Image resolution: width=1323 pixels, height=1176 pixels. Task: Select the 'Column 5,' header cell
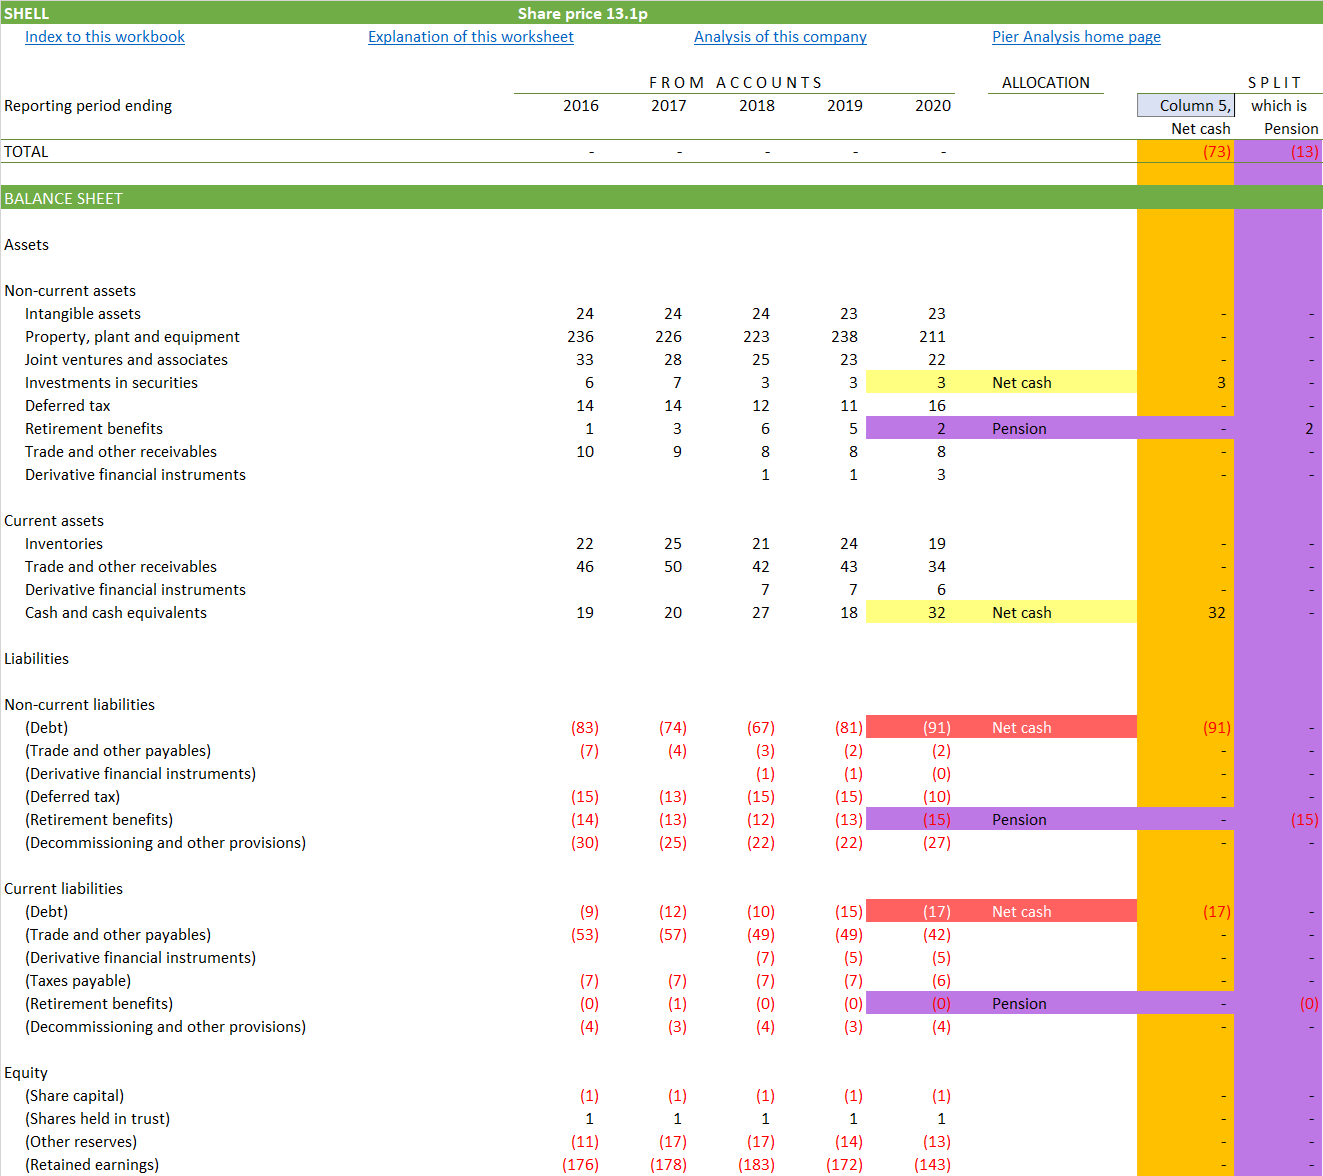click(x=1186, y=105)
